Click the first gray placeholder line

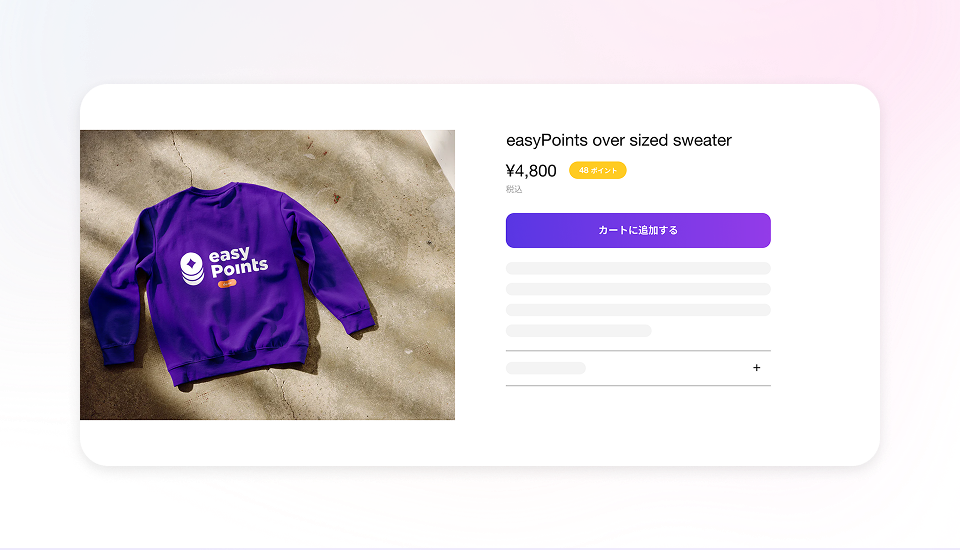[x=638, y=268]
